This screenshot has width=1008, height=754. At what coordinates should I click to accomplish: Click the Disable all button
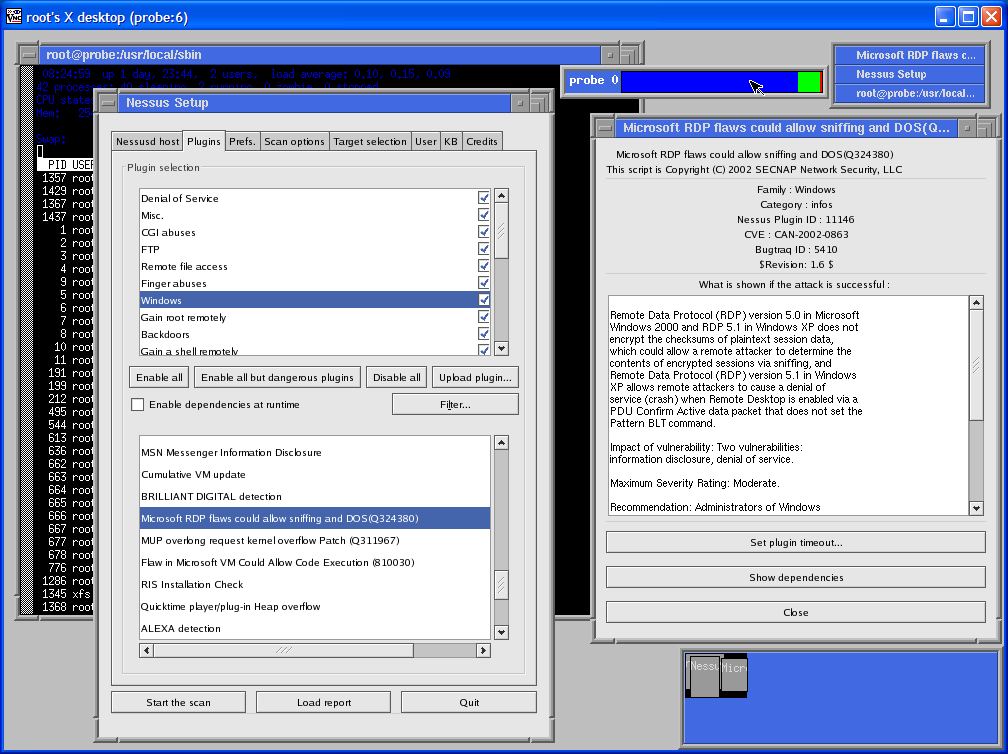tap(397, 377)
